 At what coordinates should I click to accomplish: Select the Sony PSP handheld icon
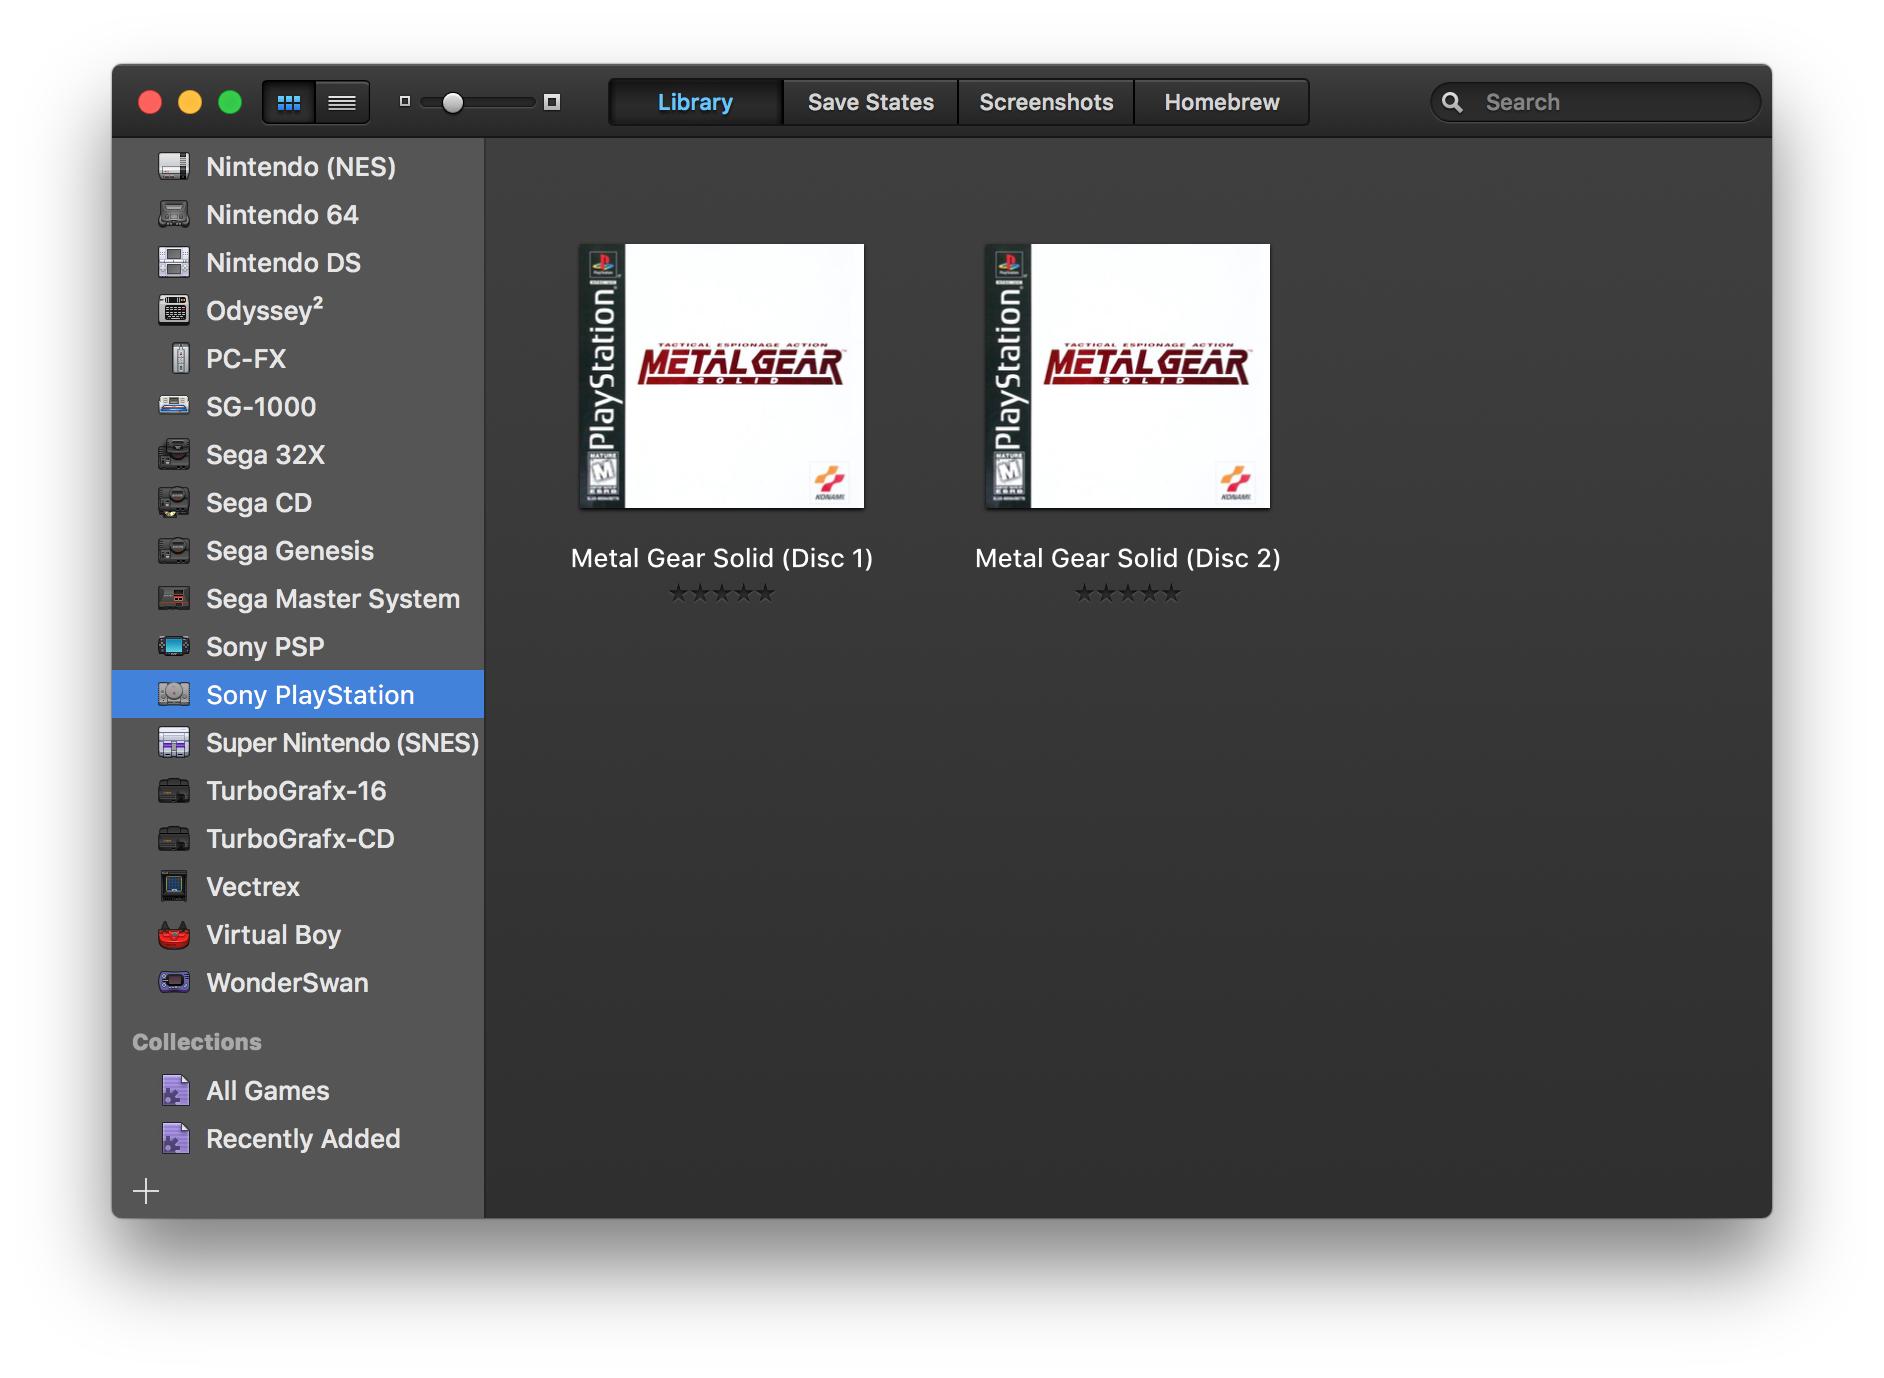174,646
